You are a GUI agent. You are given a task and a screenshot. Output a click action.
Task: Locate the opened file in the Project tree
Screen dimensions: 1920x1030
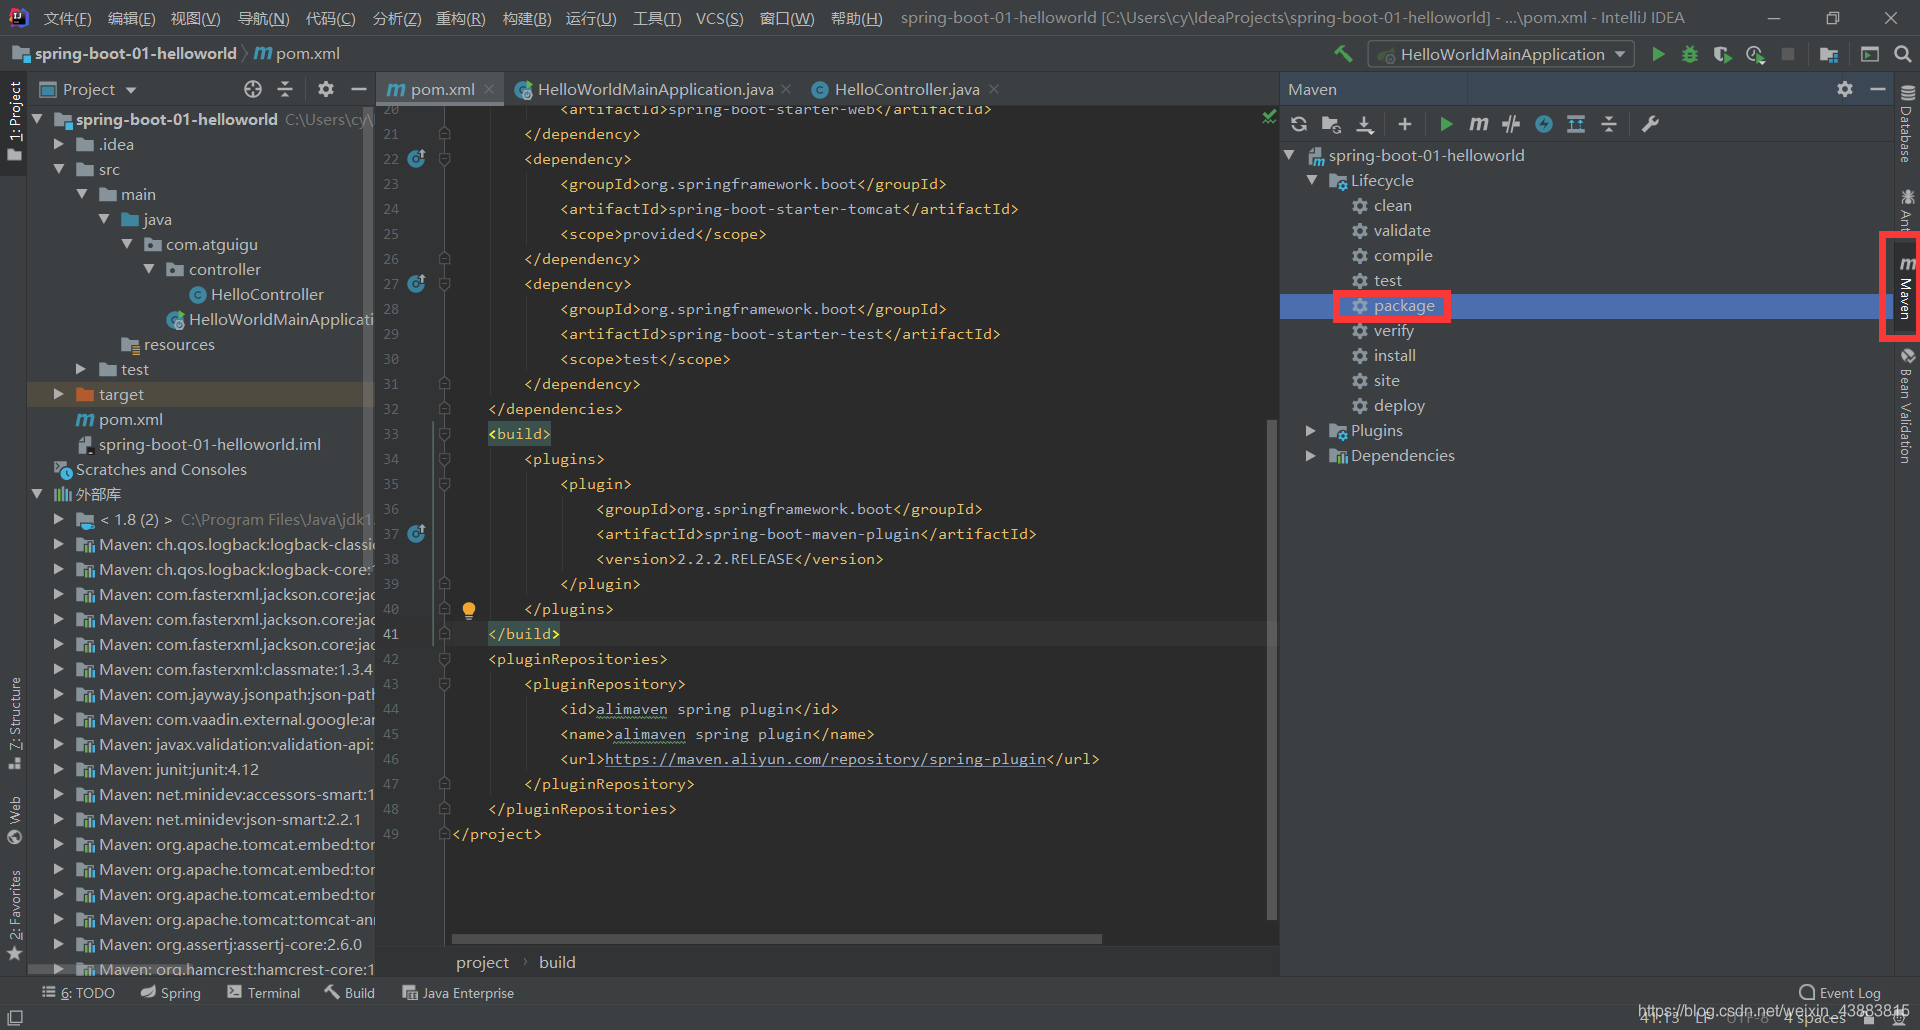tap(253, 89)
